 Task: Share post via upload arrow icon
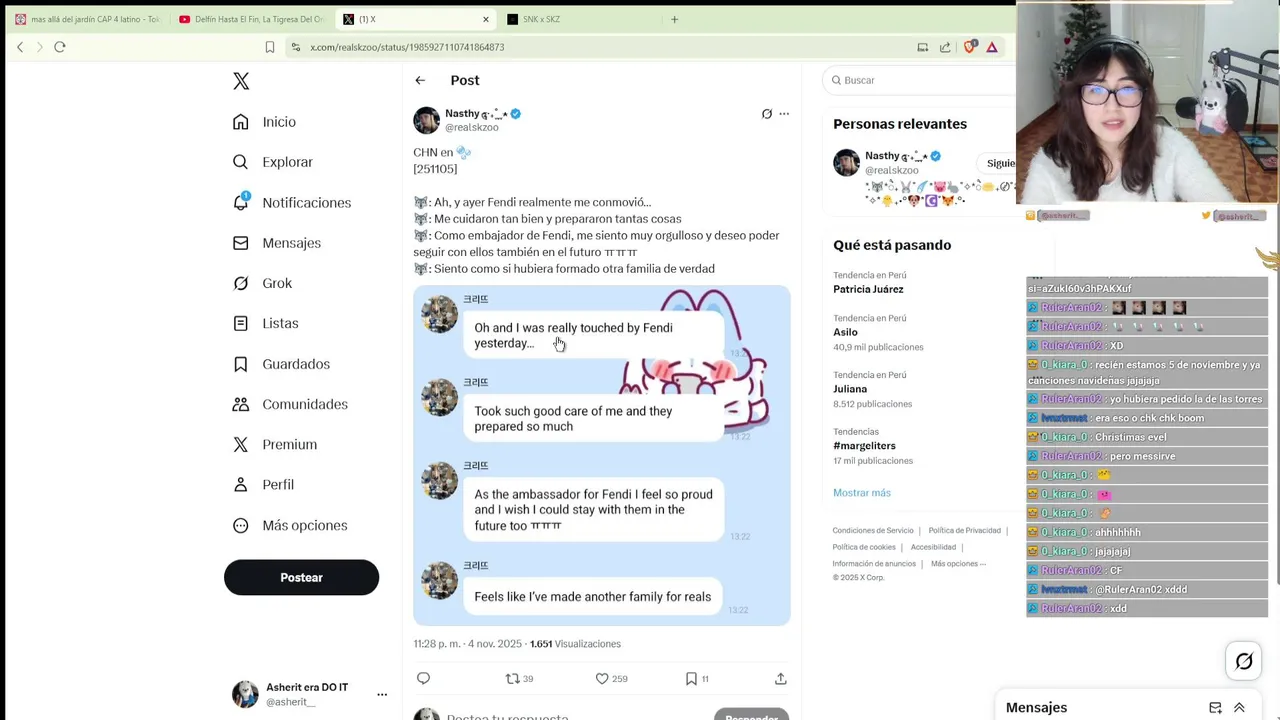[x=780, y=678]
